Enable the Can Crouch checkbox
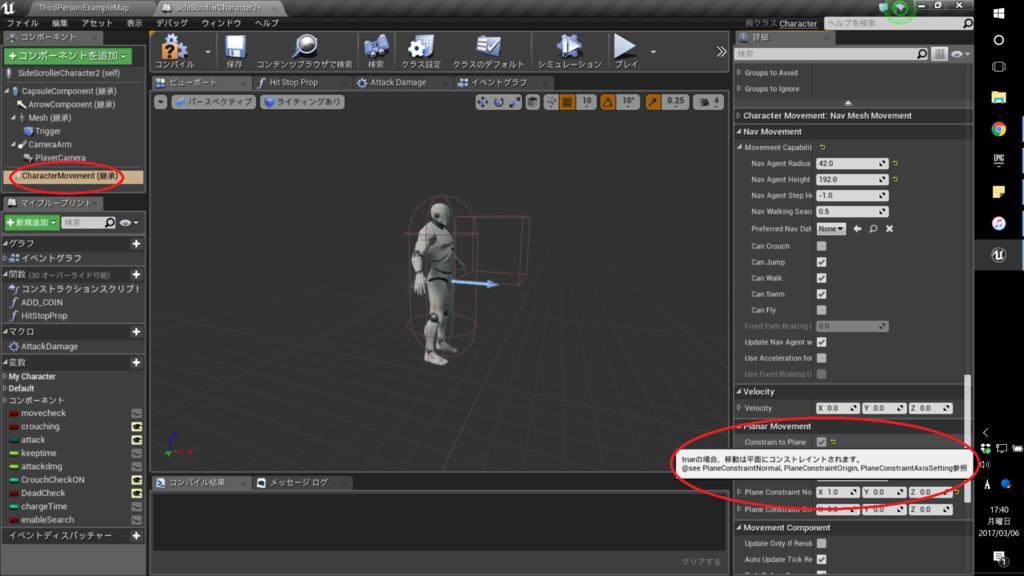The image size is (1024, 576). coord(822,246)
